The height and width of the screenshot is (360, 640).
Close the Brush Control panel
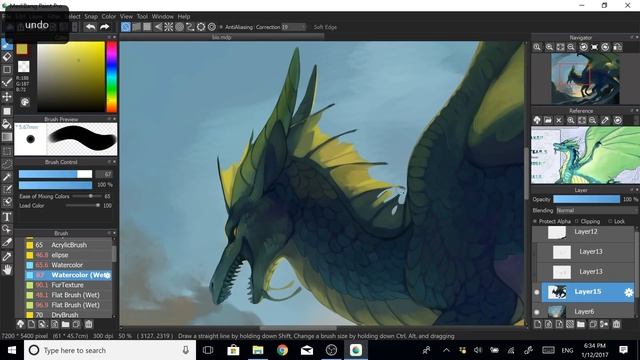click(114, 162)
